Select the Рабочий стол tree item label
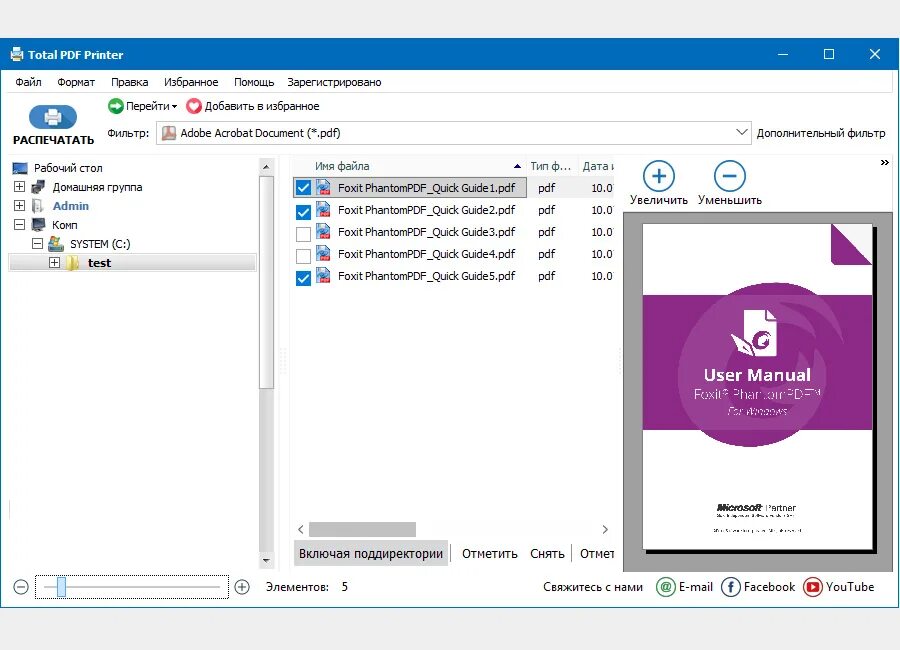Viewport: 900px width, 650px height. click(x=68, y=168)
